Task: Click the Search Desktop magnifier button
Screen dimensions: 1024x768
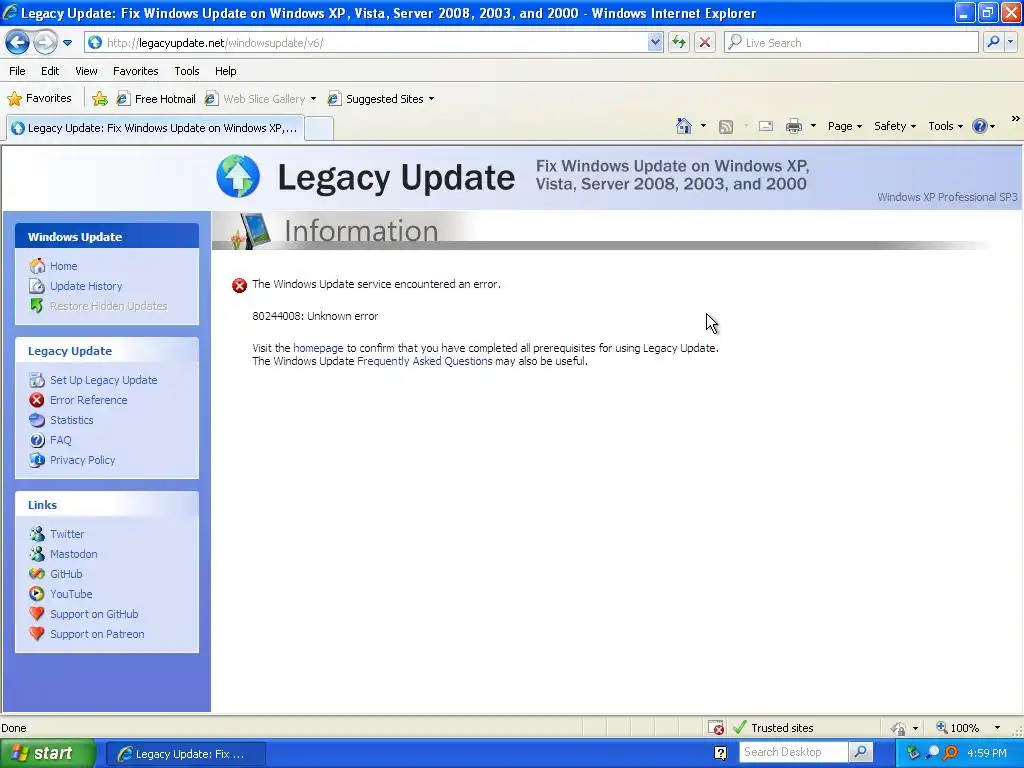Action: pyautogui.click(x=861, y=752)
